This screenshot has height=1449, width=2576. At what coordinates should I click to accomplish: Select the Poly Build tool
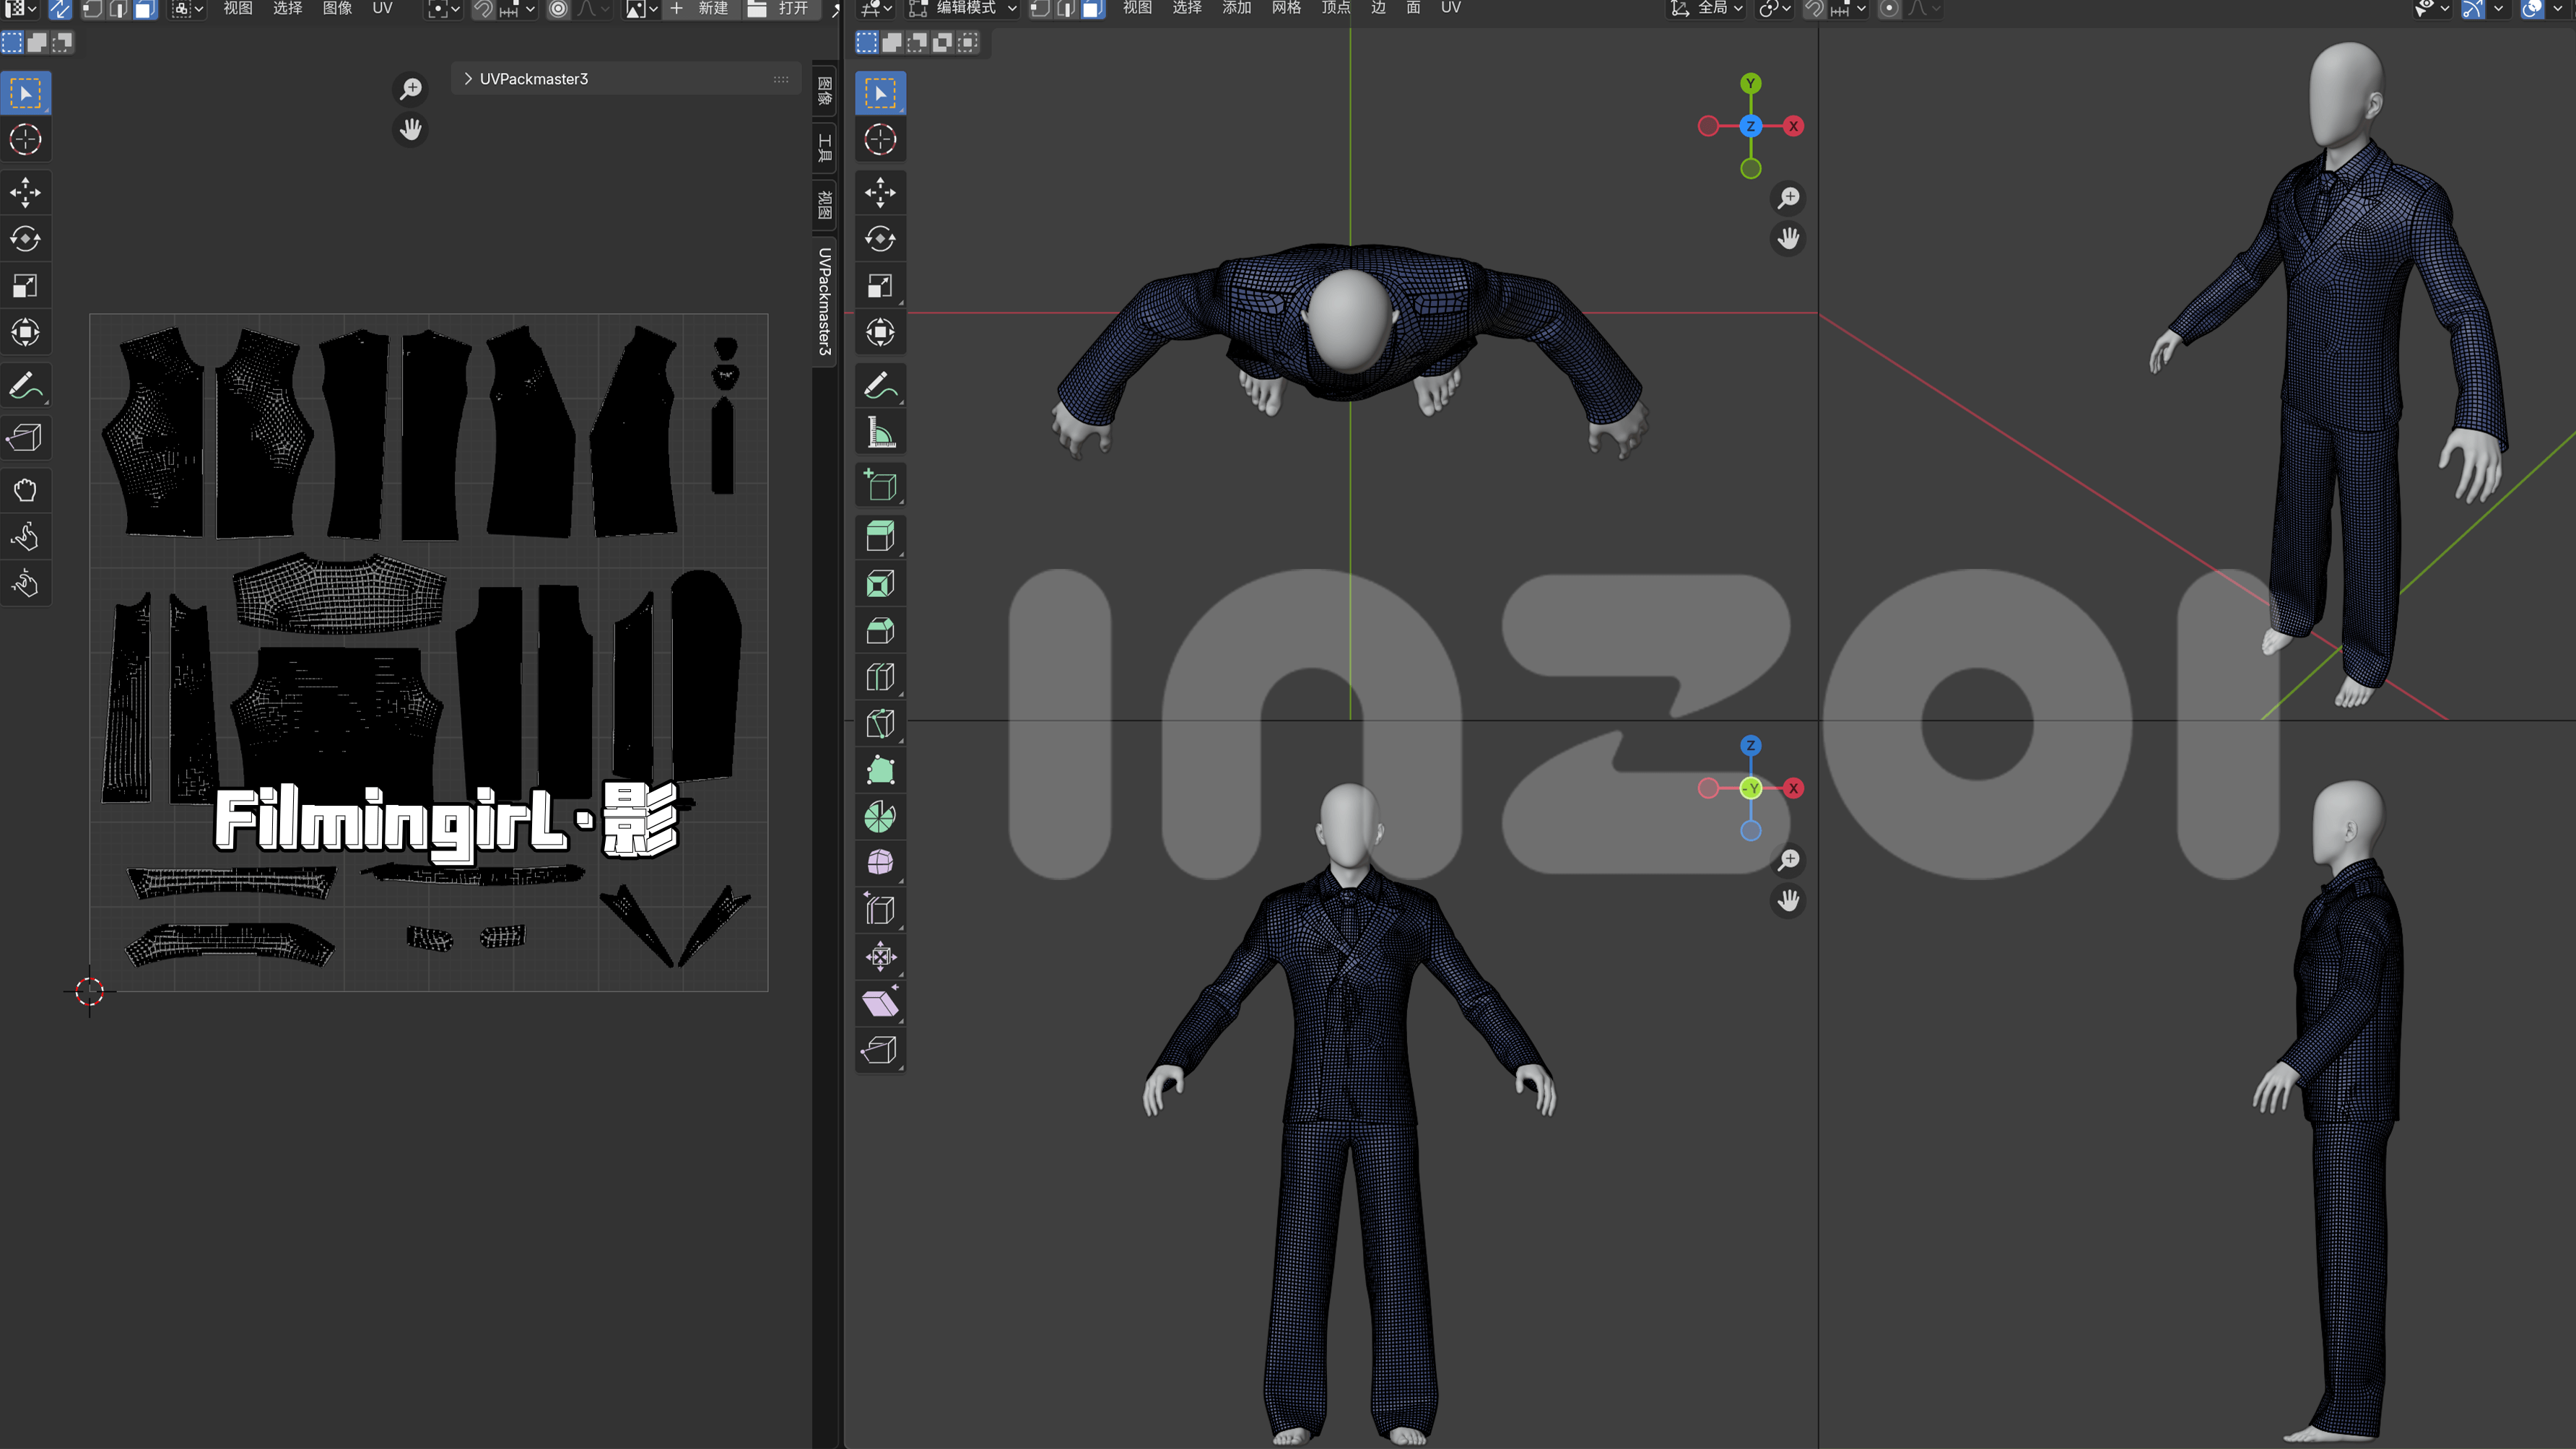coord(880,771)
